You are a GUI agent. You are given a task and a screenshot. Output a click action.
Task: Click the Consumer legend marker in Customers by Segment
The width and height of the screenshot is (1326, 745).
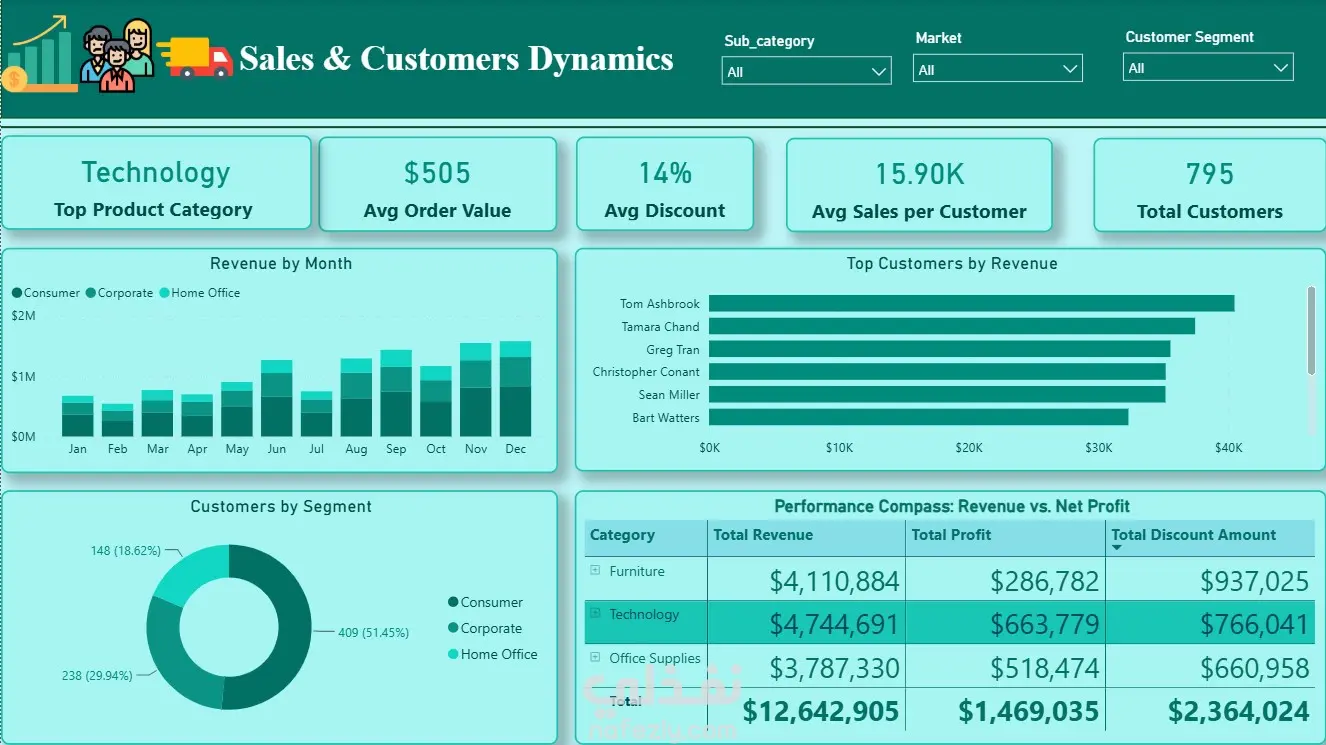point(453,602)
